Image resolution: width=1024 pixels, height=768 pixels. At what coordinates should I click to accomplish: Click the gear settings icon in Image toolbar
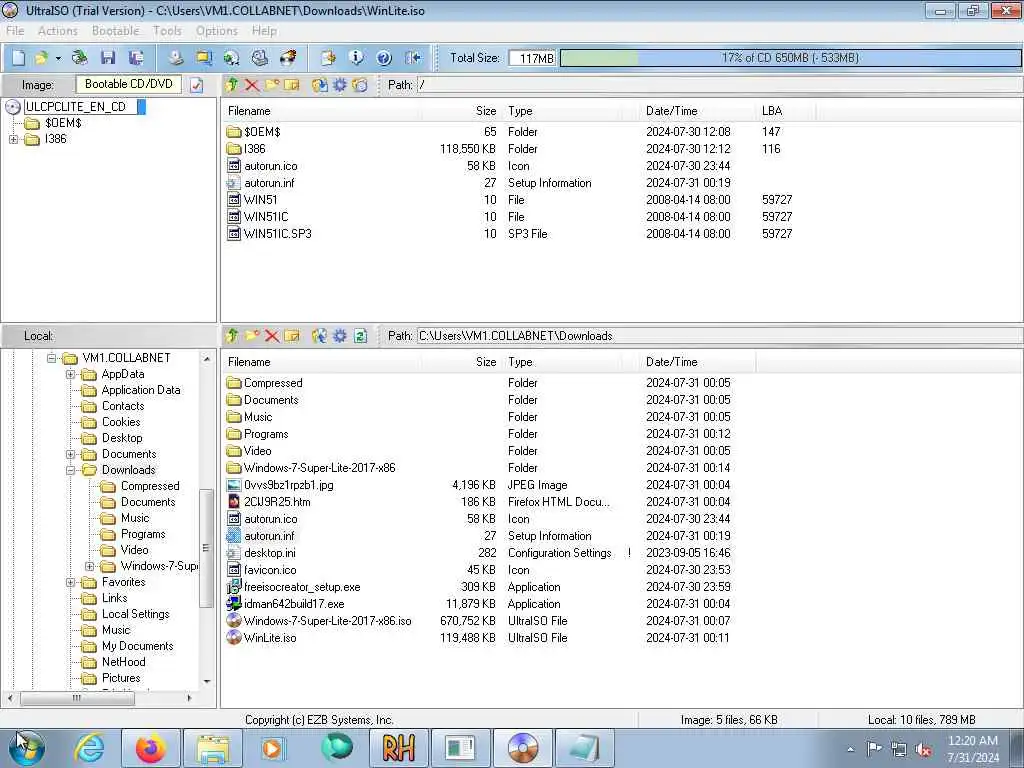tap(340, 85)
